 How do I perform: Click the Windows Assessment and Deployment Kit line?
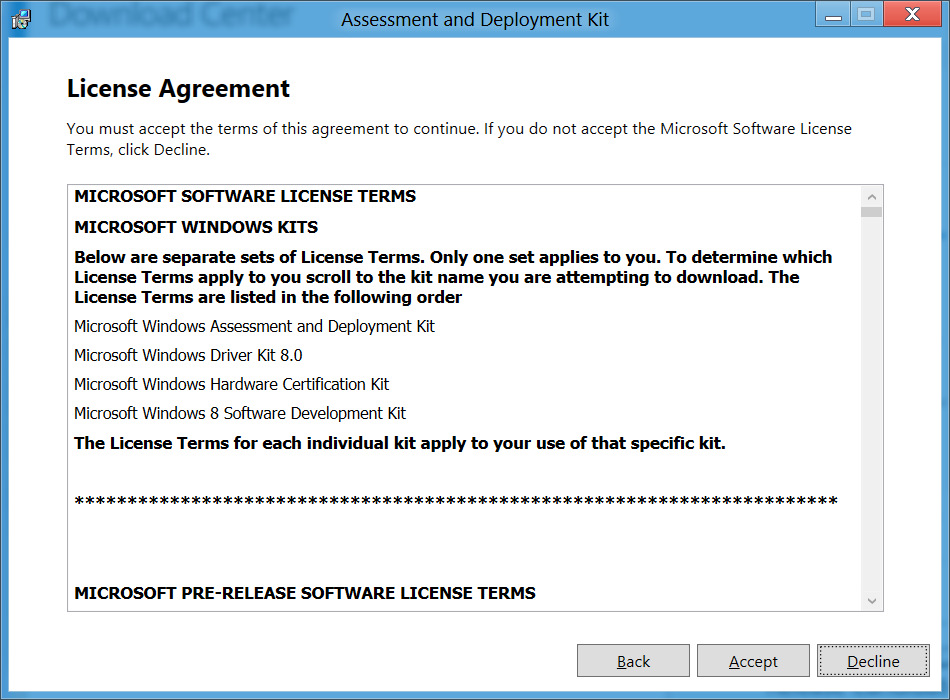pyautogui.click(x=254, y=326)
